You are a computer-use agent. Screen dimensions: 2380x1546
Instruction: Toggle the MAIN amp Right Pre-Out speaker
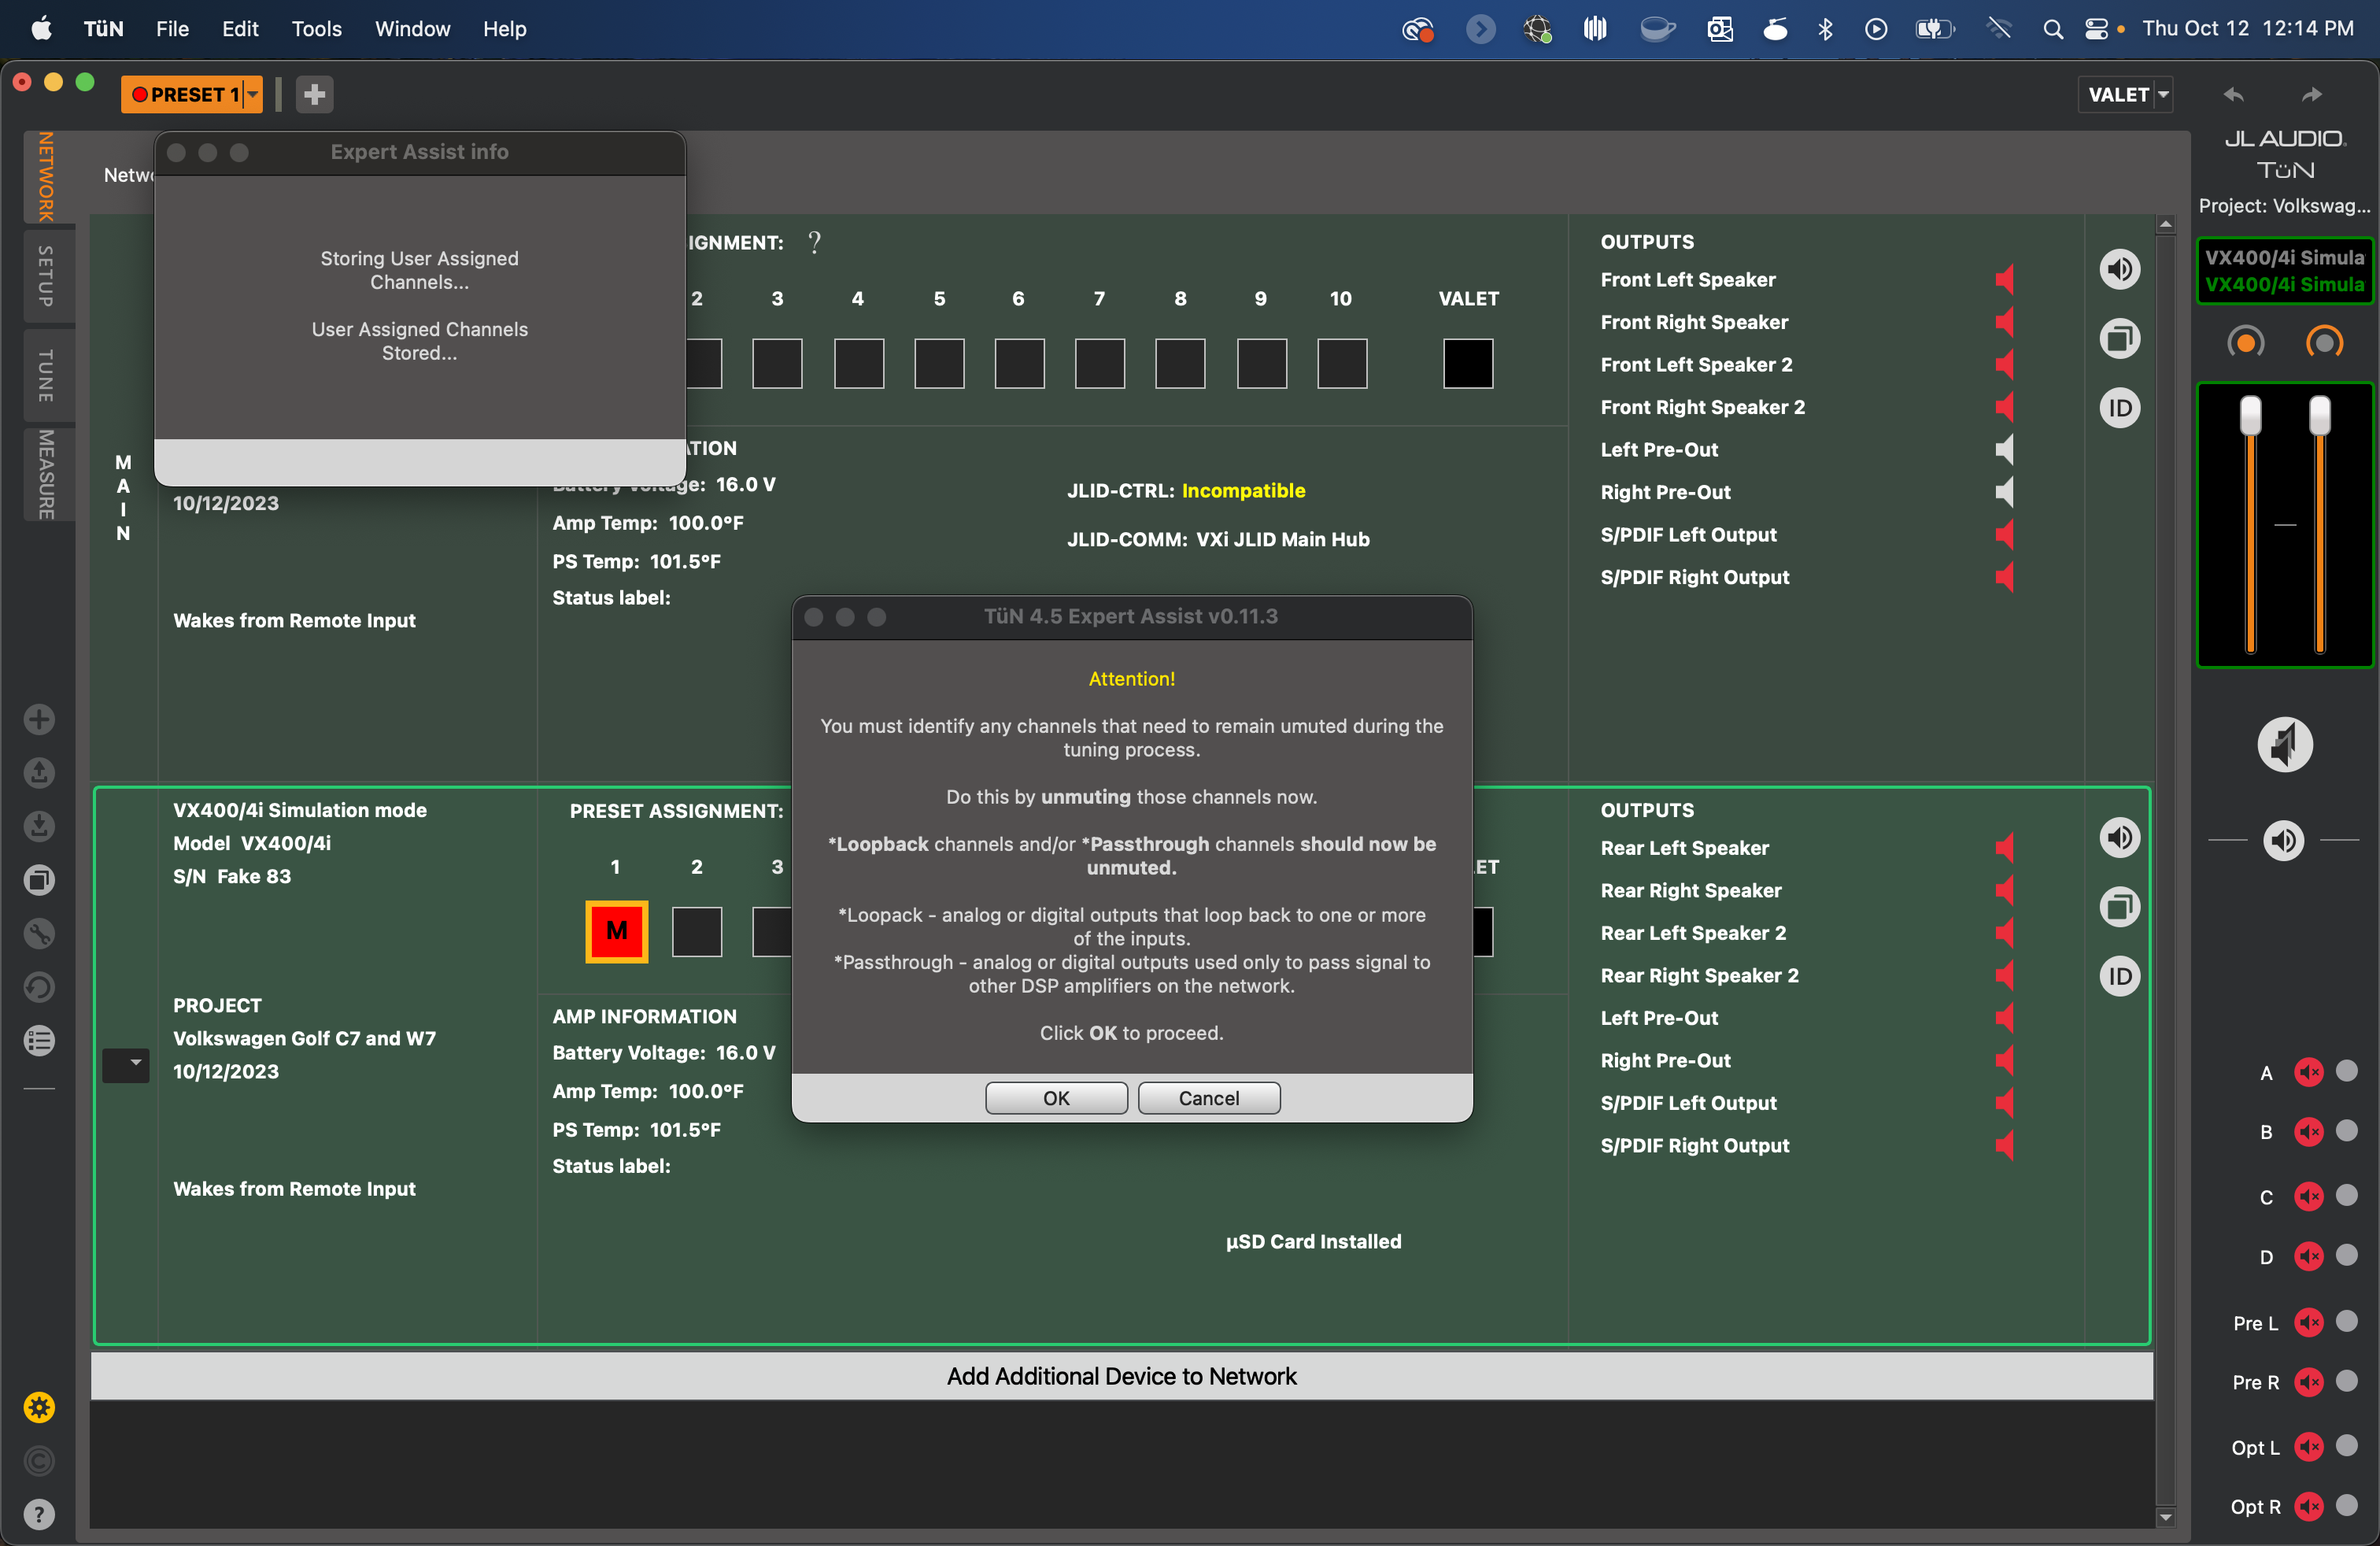tap(2004, 492)
